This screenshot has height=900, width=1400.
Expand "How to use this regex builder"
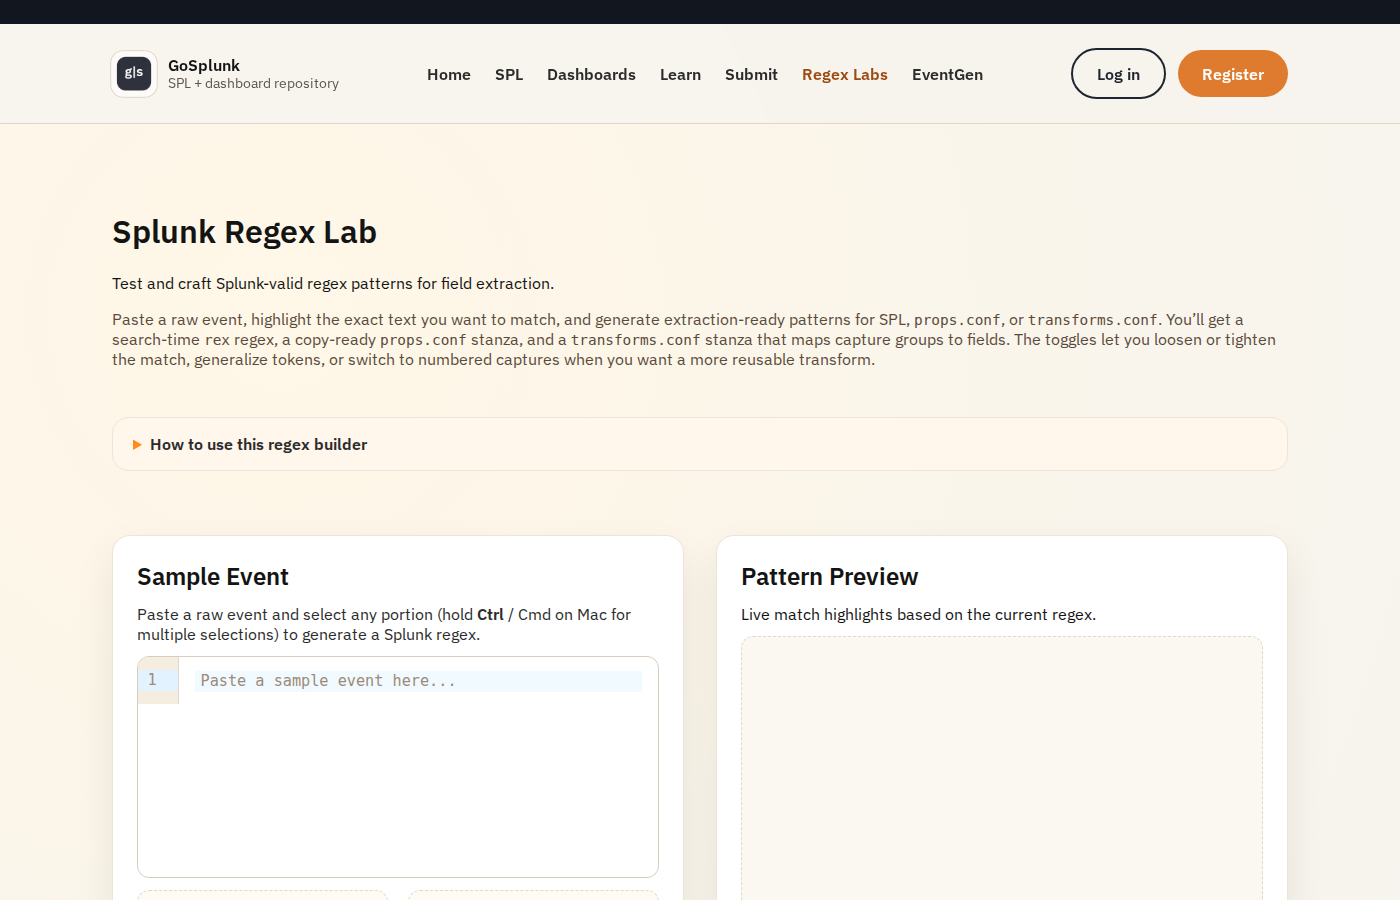tap(258, 444)
